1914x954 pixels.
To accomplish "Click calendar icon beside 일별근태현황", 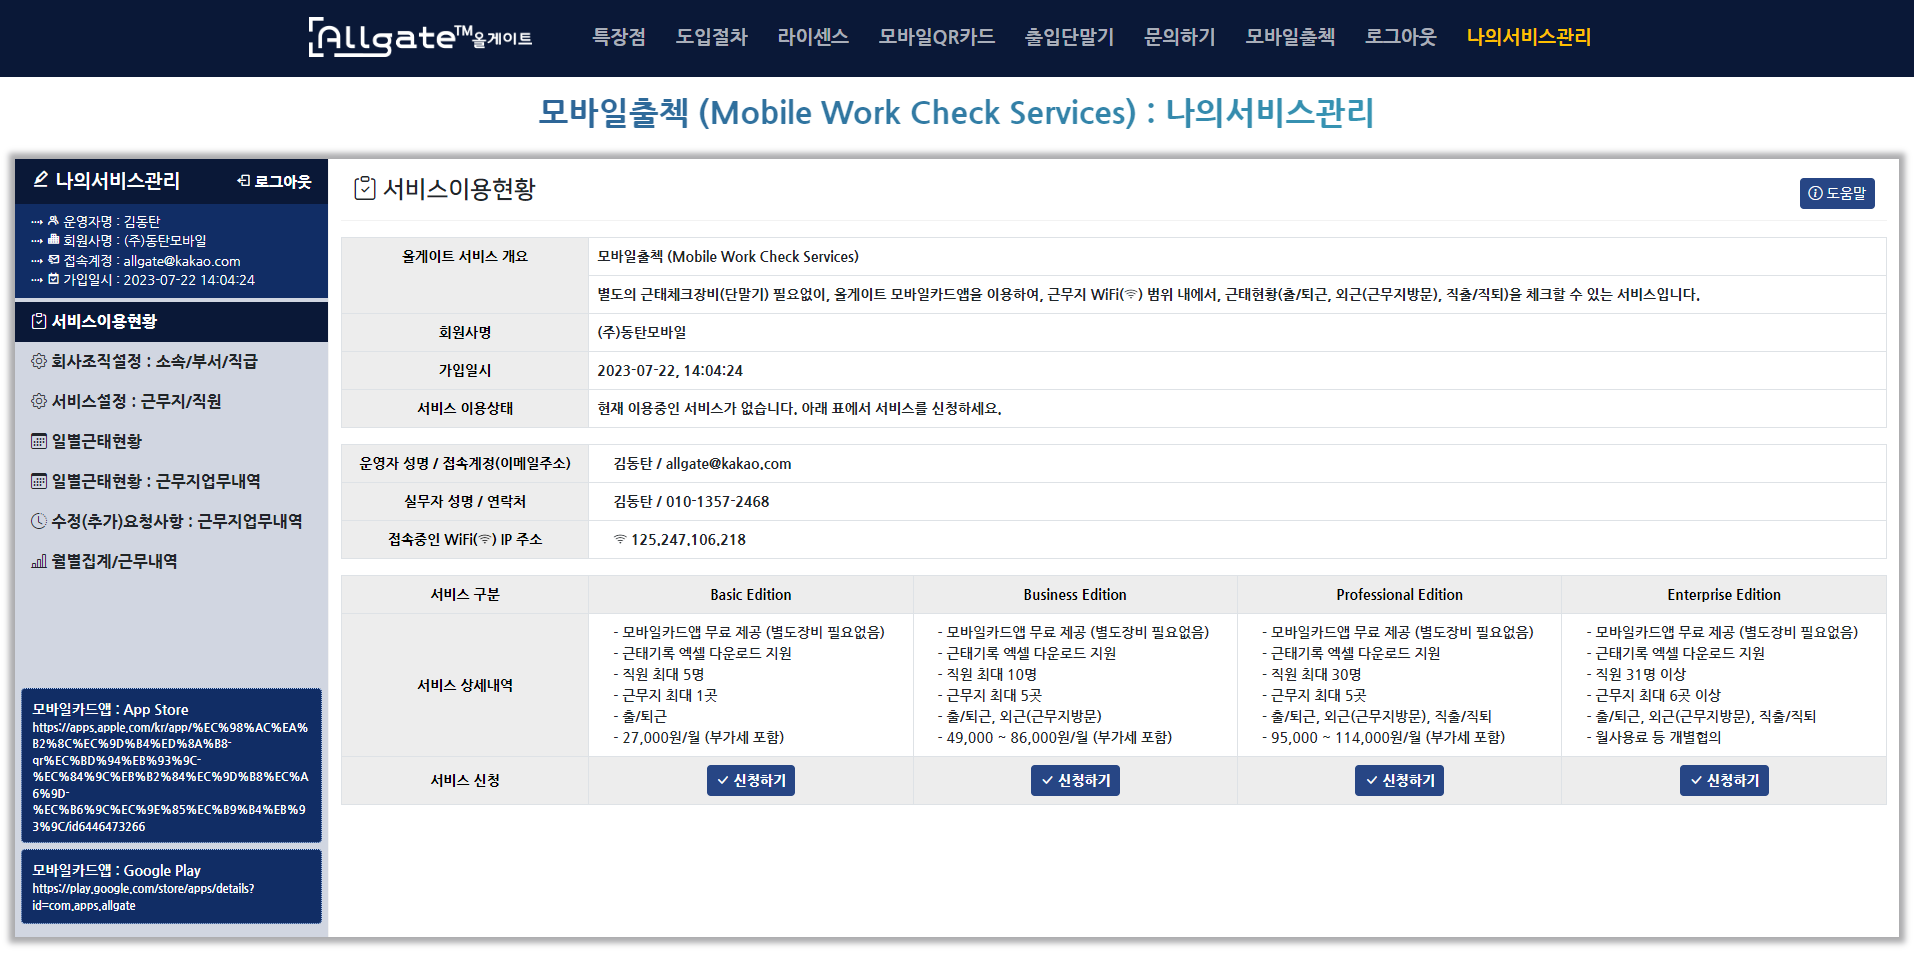I will tap(39, 441).
